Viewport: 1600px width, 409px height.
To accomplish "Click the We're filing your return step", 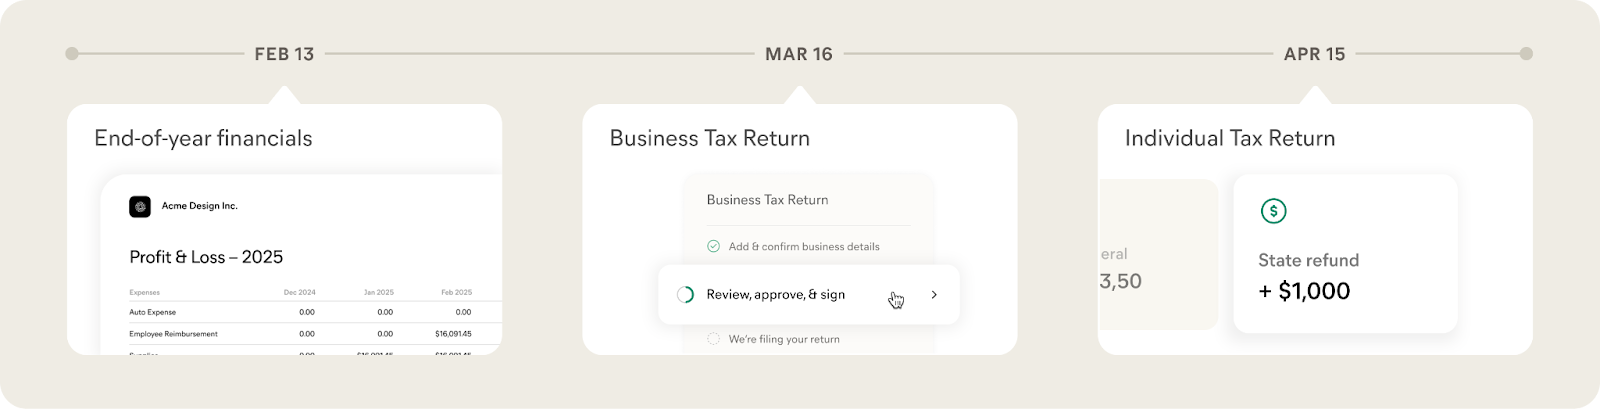I will click(784, 339).
